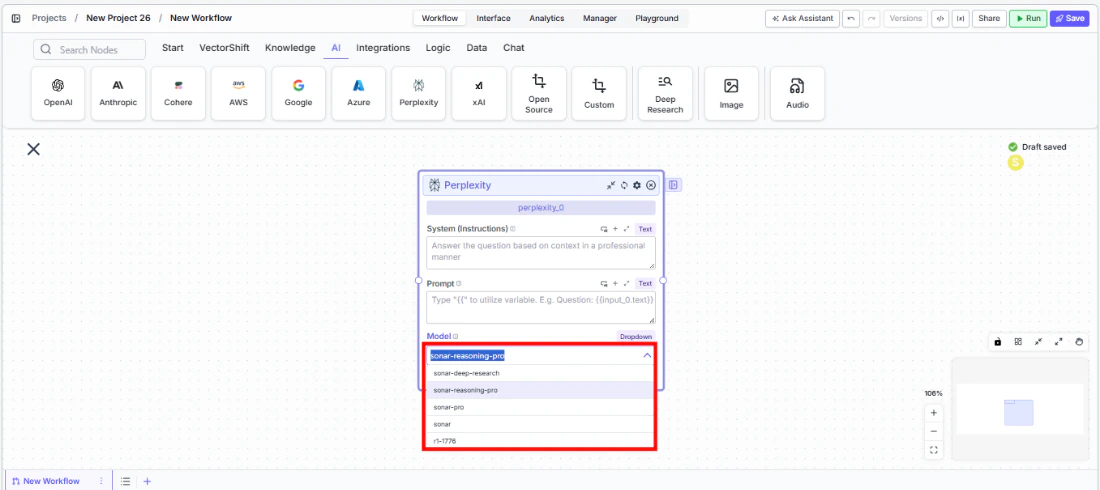Add an Image node
Screen dimensions: 1100x490
coord(731,93)
